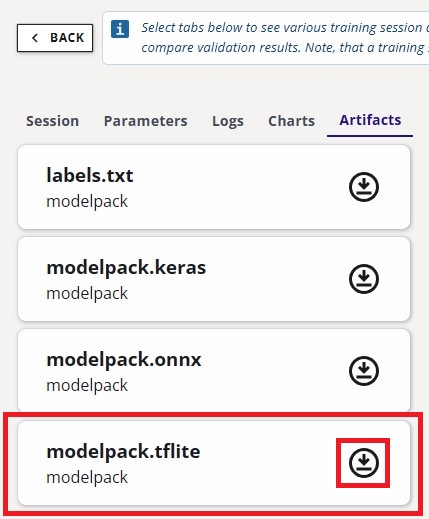429x519 pixels.
Task: Download the modelpack.onnx file
Action: 364,371
